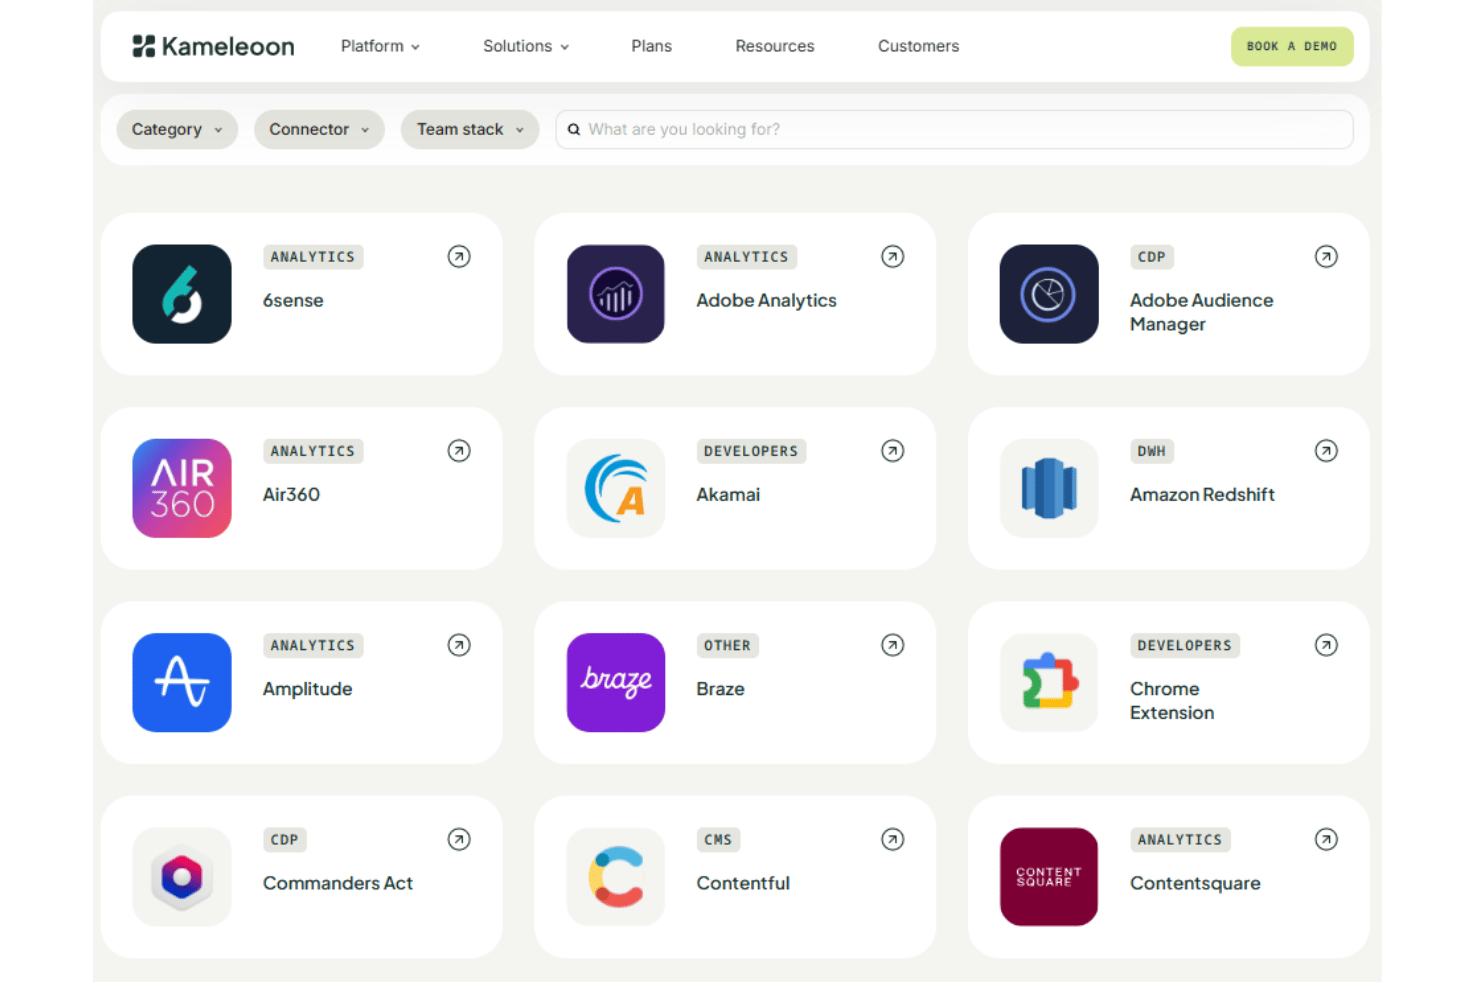The height and width of the screenshot is (987, 1480).
Task: Open the Resources menu item
Action: (775, 46)
